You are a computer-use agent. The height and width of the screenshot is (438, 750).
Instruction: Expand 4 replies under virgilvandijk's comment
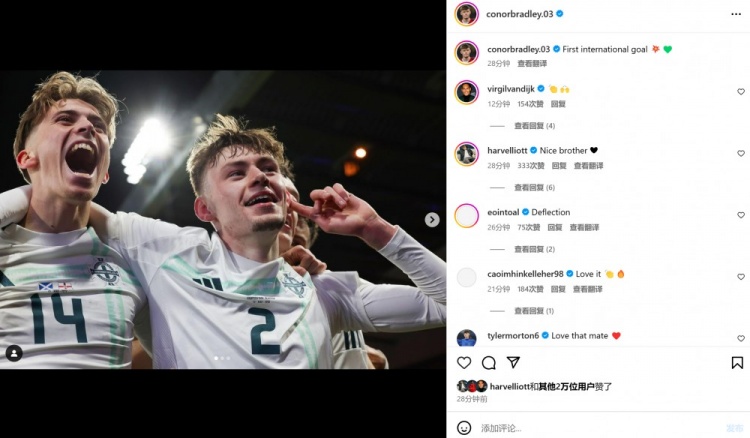coord(534,126)
